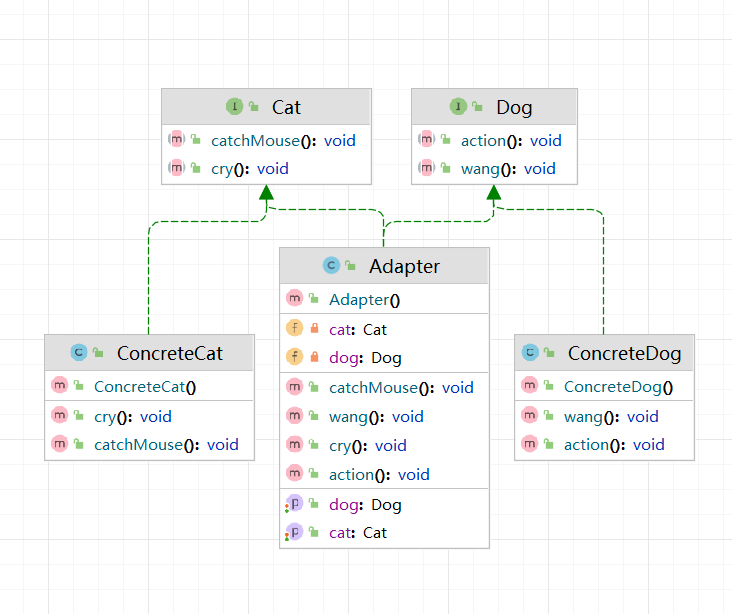Click the ConcreteCat class icon
The height and width of the screenshot is (614, 732).
[79, 352]
